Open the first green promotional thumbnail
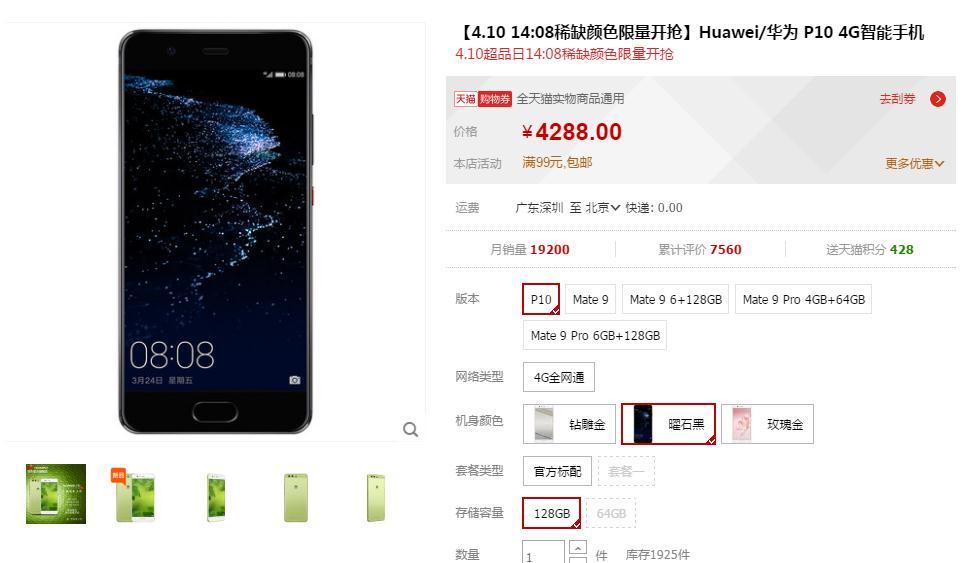 pyautogui.click(x=56, y=494)
